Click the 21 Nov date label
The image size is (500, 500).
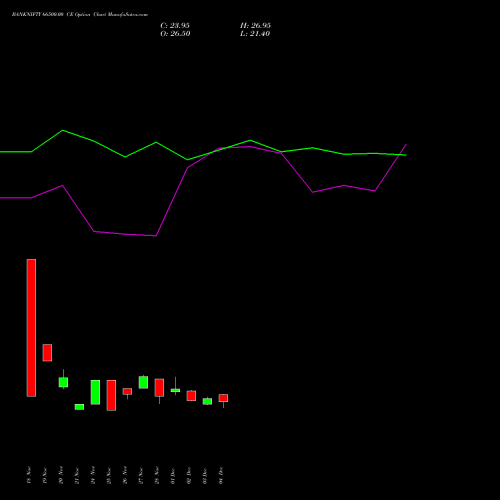[x=77, y=475]
